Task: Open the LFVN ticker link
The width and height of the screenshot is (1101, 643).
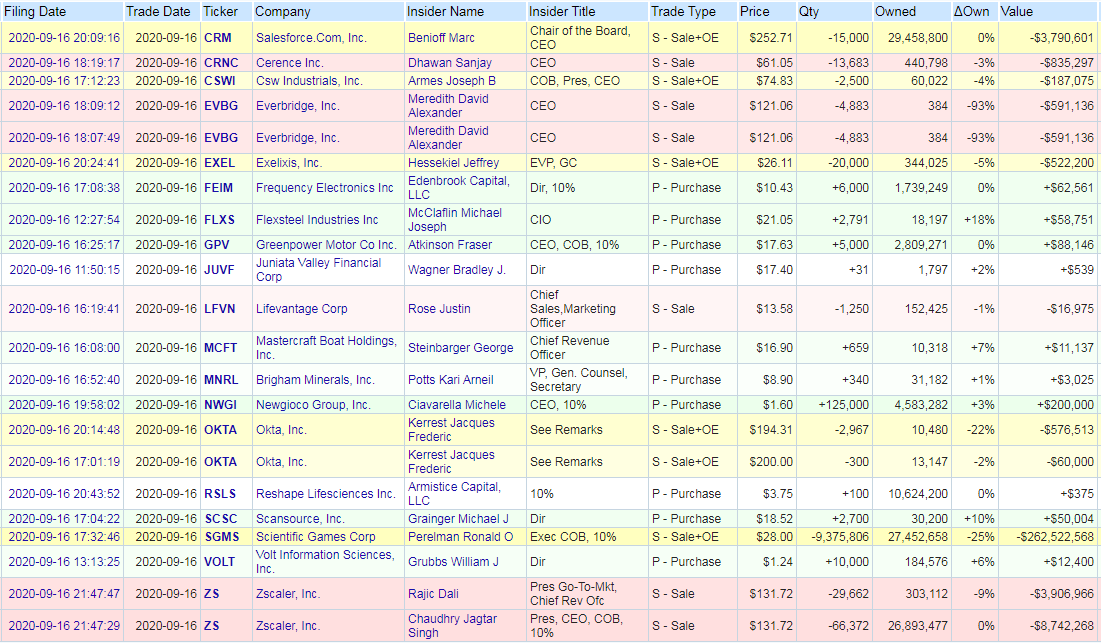Action: coord(220,309)
